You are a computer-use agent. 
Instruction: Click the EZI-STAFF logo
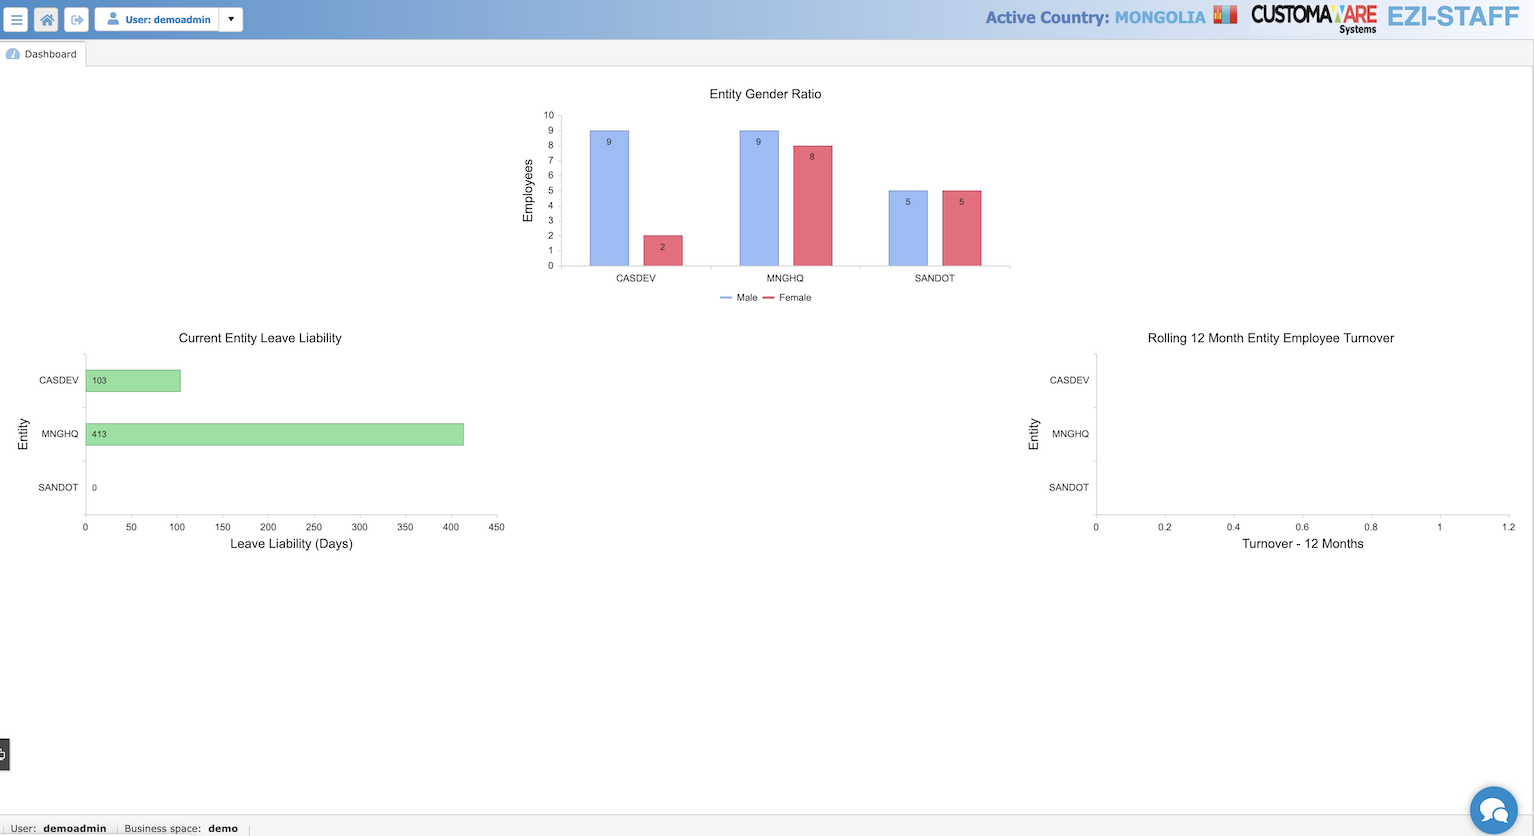click(x=1453, y=17)
